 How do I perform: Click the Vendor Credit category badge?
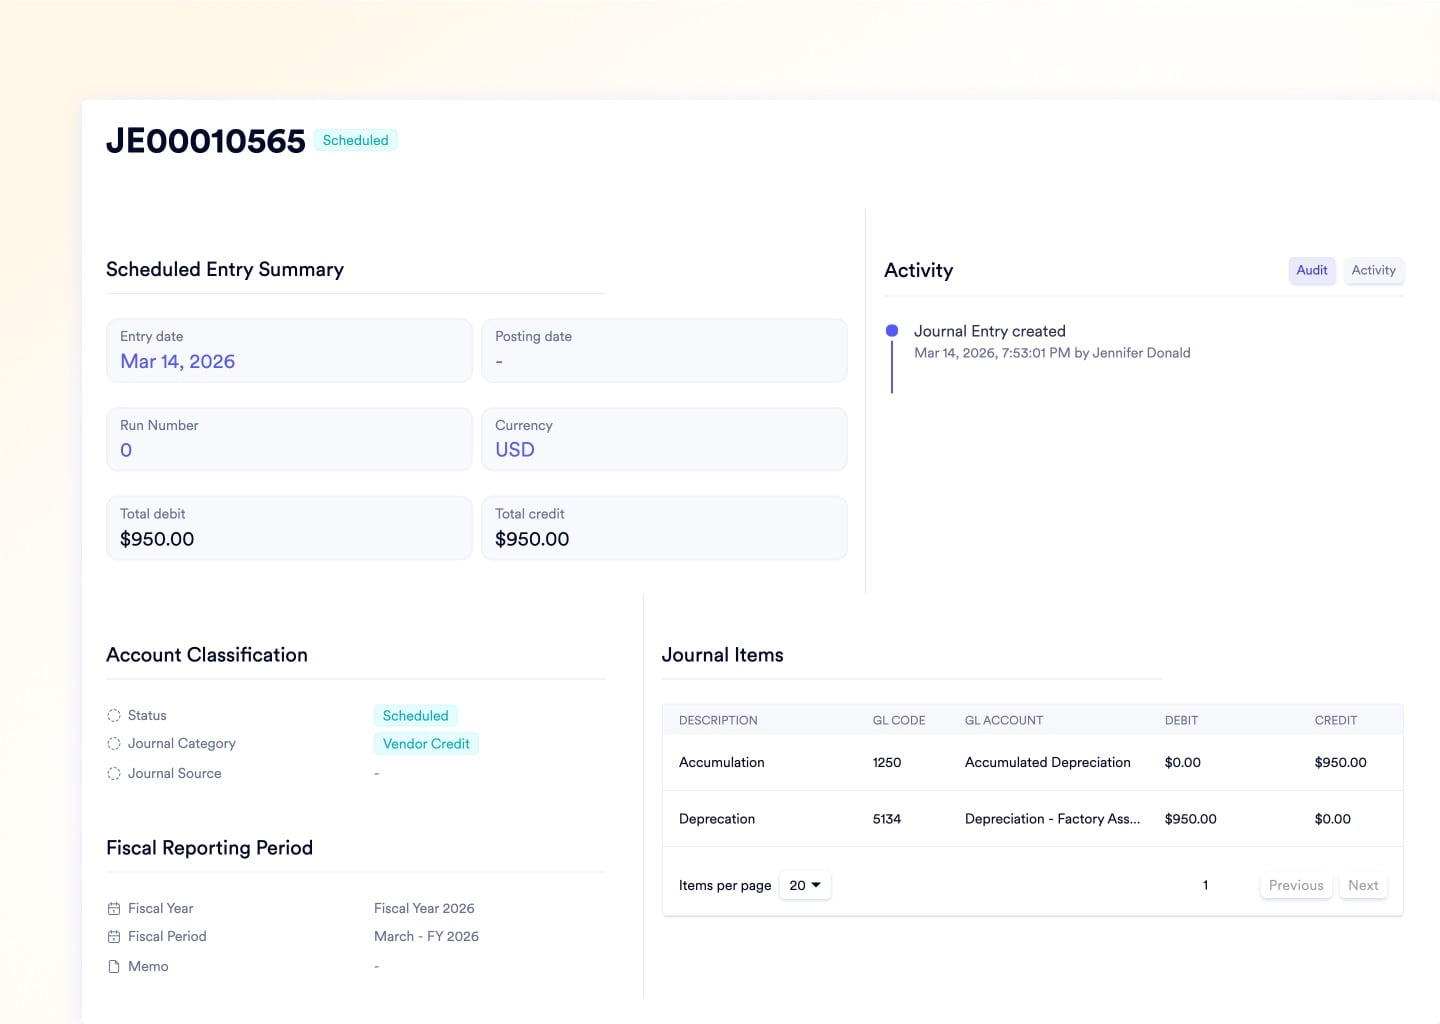click(x=426, y=743)
